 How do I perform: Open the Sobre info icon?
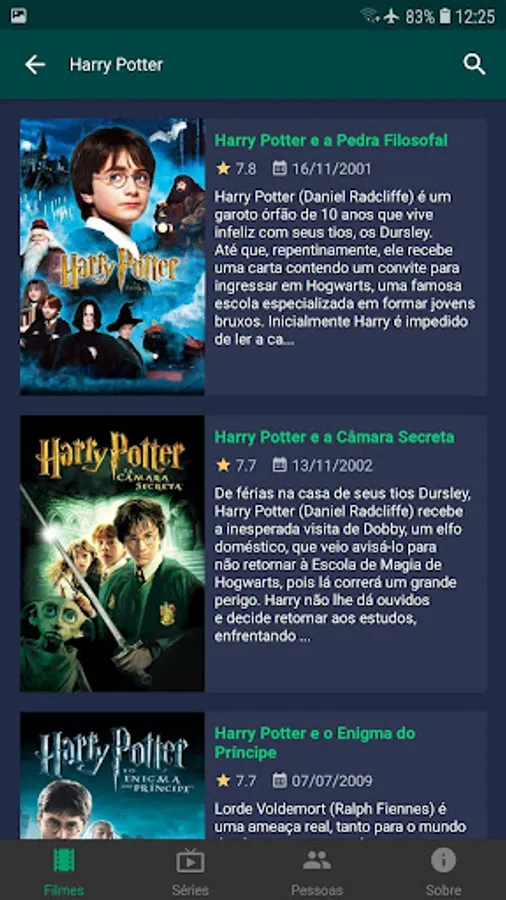[x=443, y=860]
